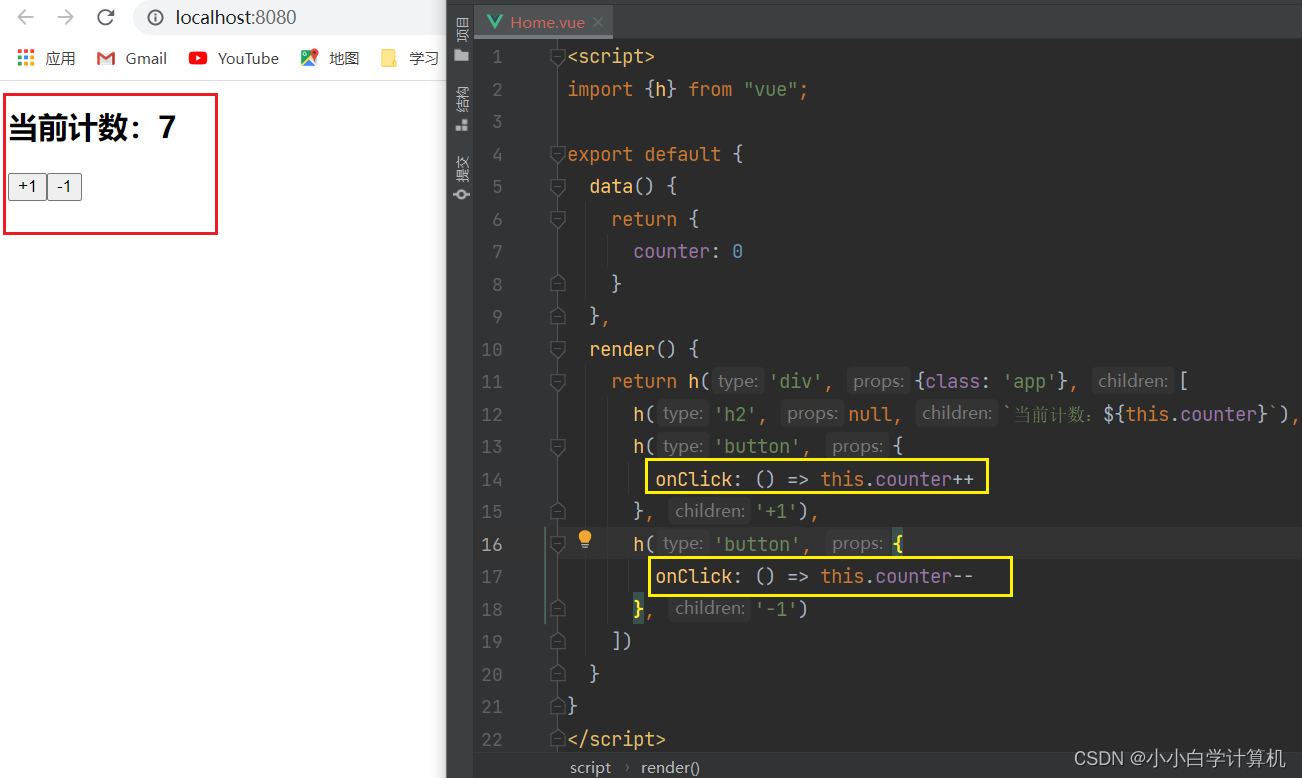This screenshot has height=778, width=1302.
Task: Collapse second button h( fold at line 16
Action: [558, 544]
